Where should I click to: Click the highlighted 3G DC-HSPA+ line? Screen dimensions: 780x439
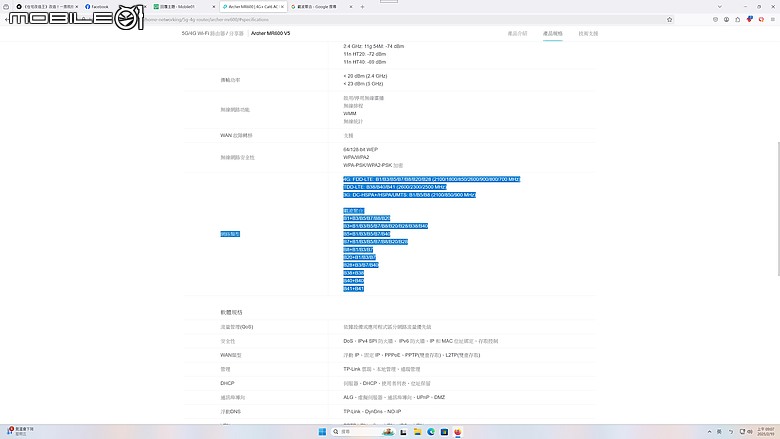pos(409,195)
